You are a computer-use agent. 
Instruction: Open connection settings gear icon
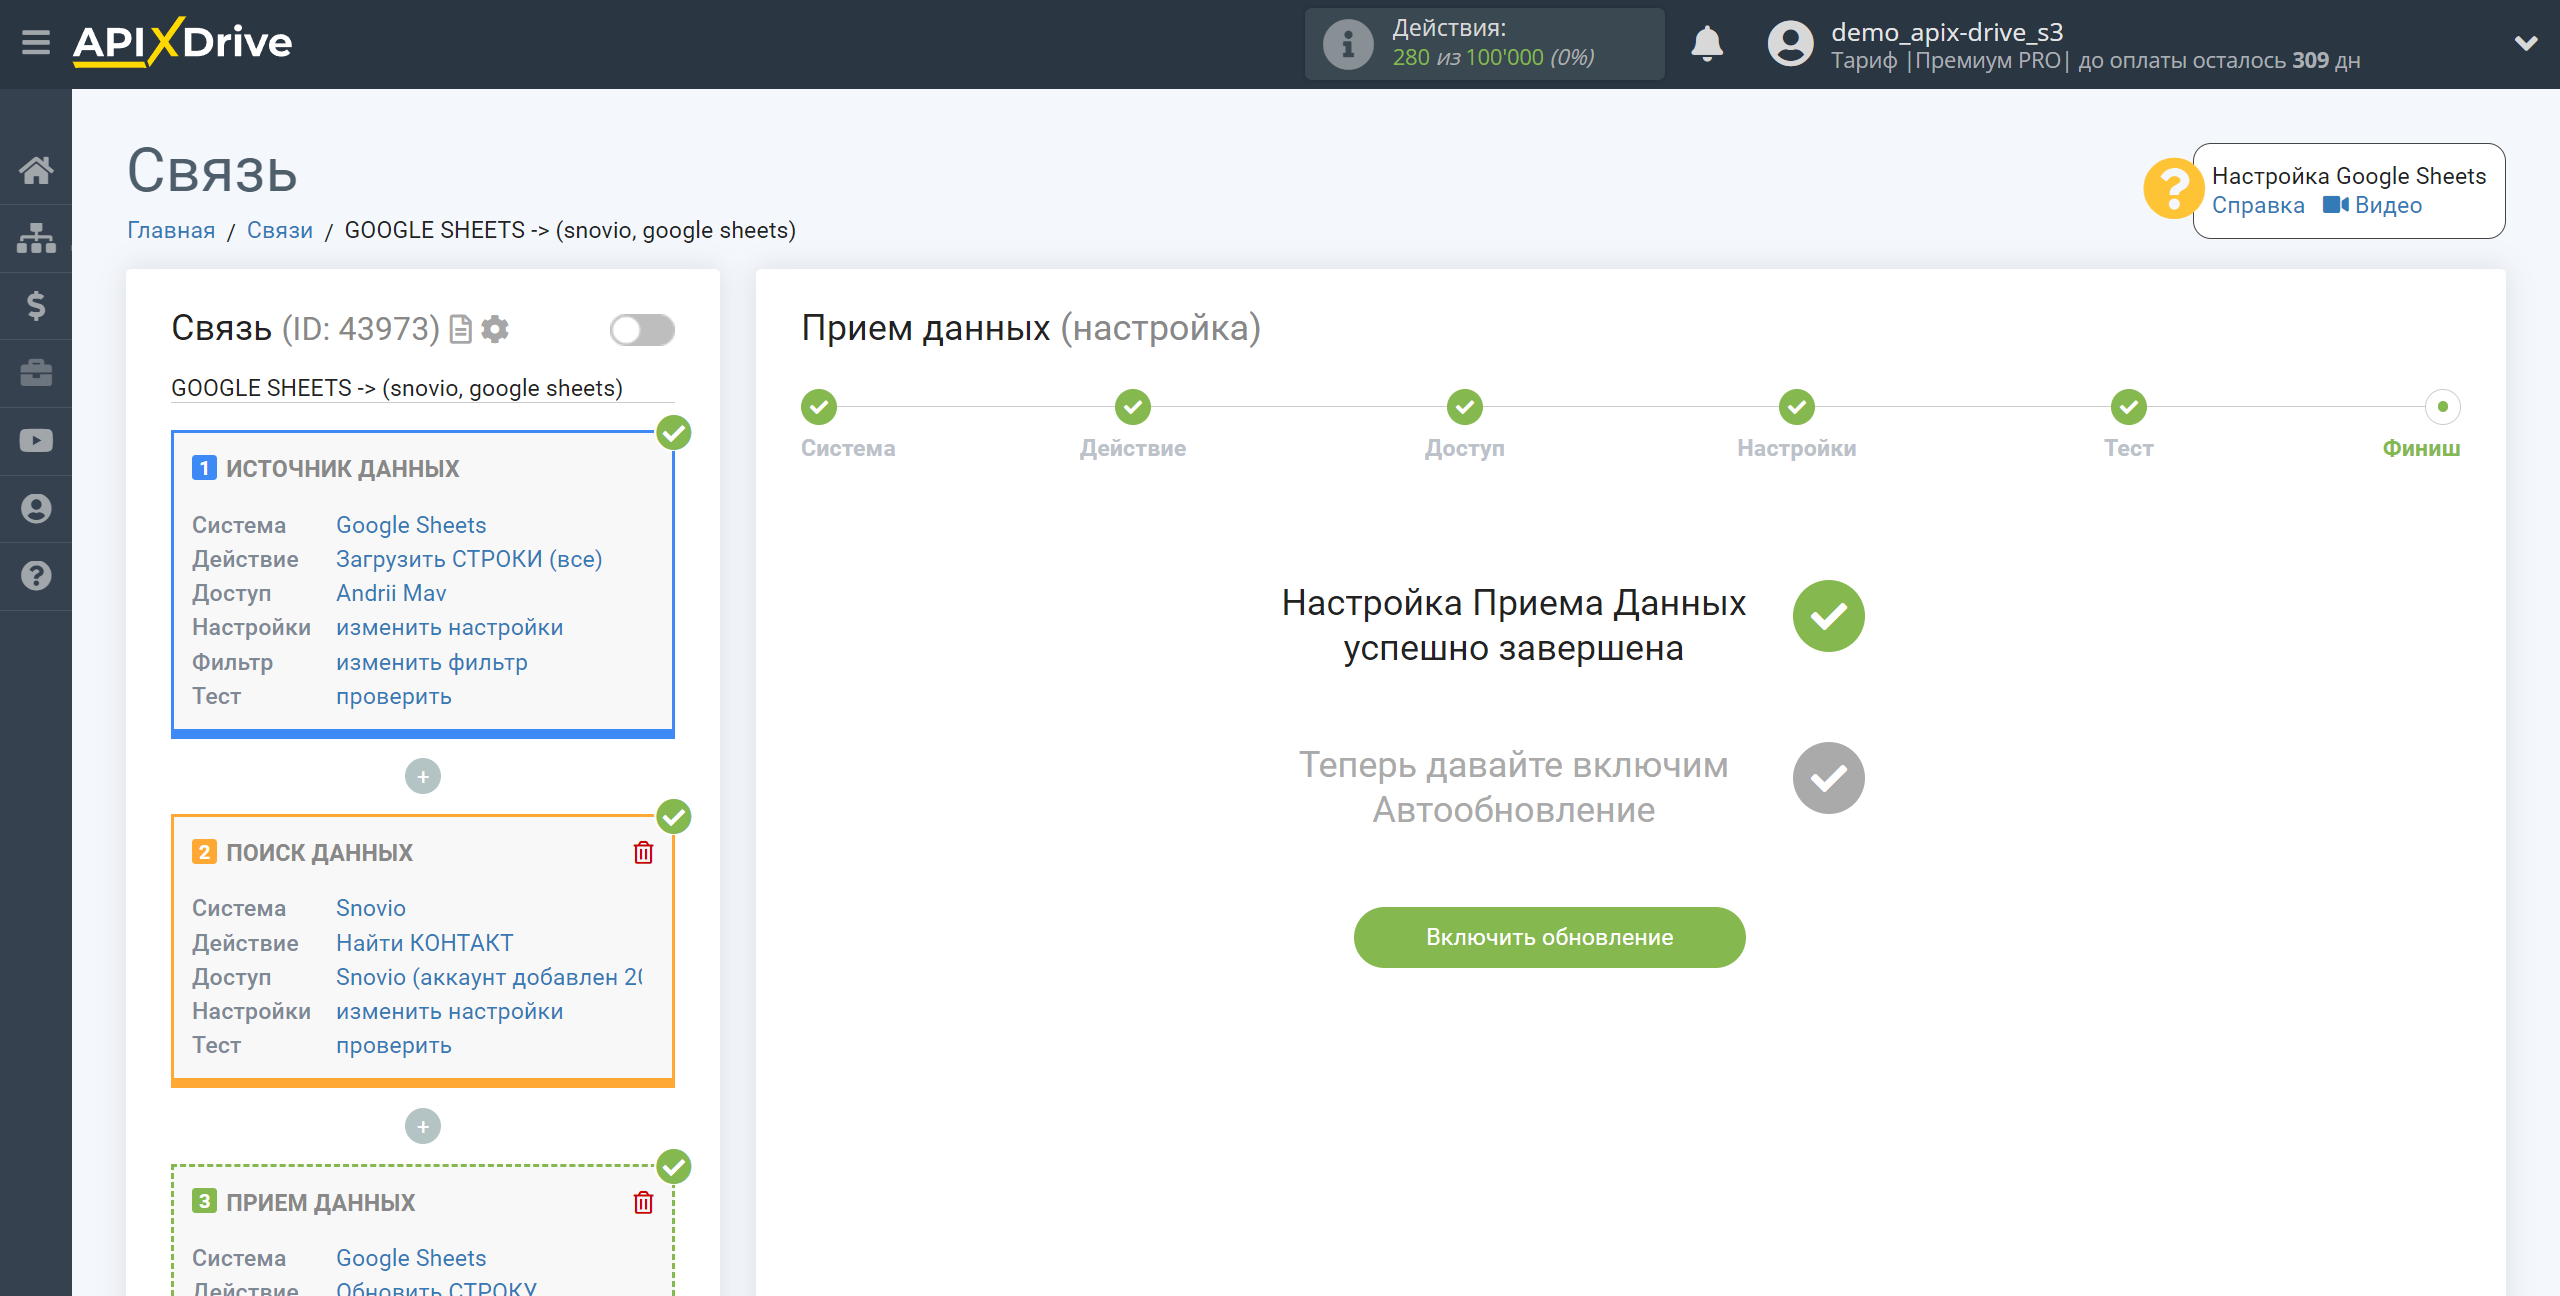coord(495,329)
